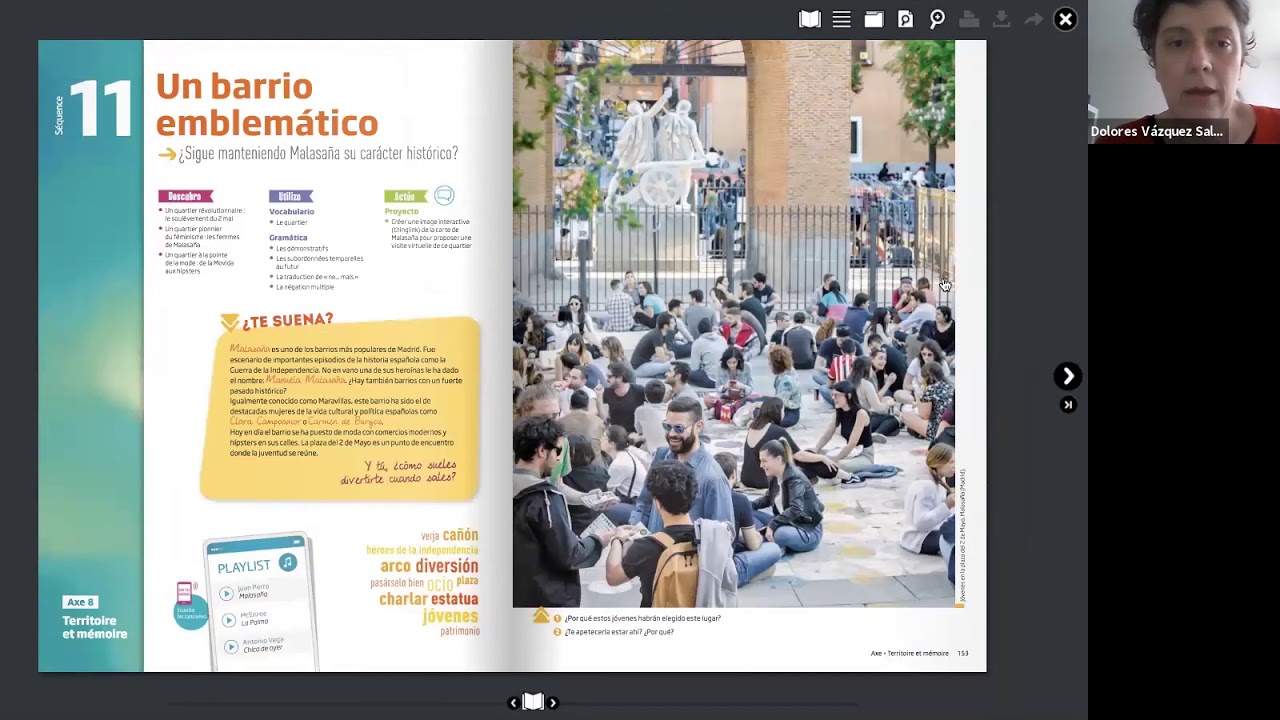Activate the zoom magnifier tool
Image resolution: width=1280 pixels, height=720 pixels.
point(937,19)
